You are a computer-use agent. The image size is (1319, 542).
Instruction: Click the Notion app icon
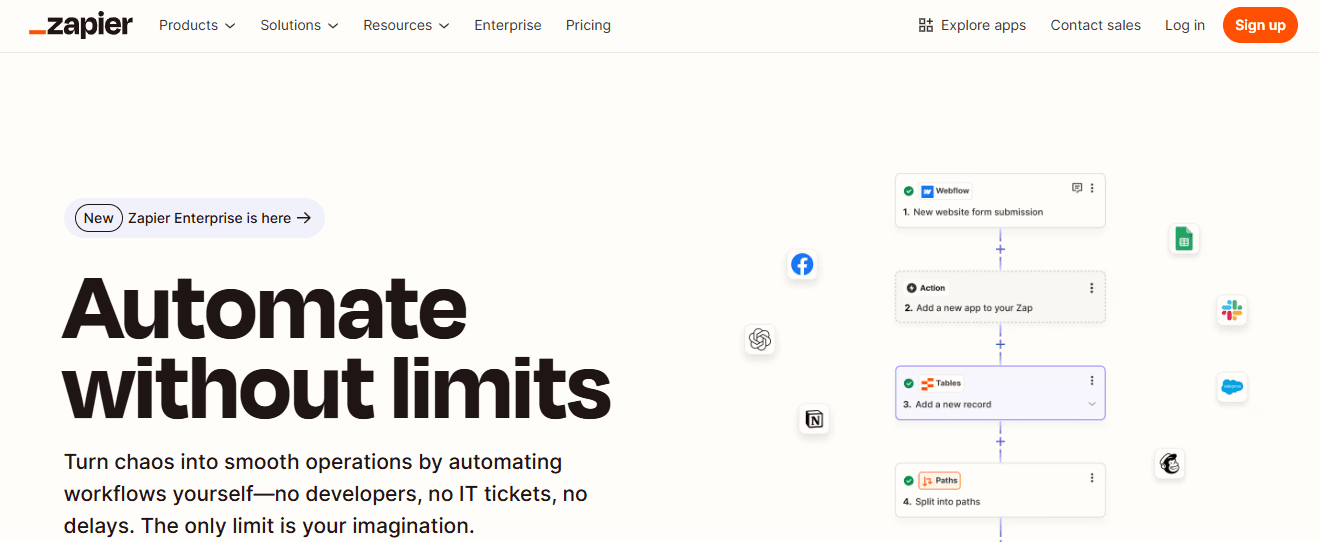[x=815, y=419]
